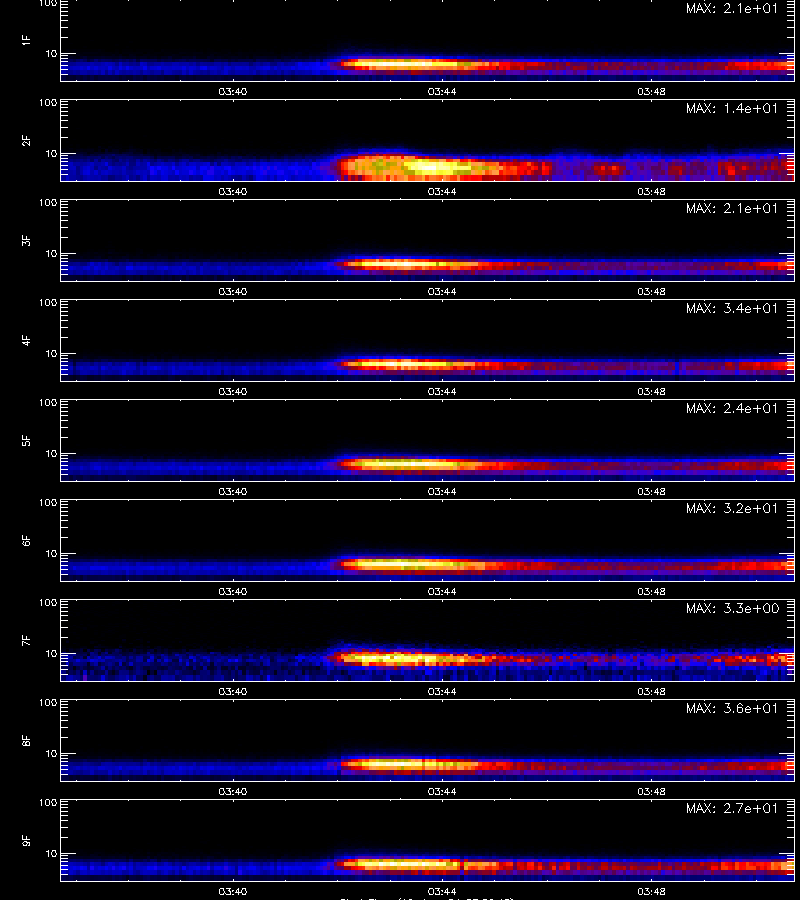Click the '100' y-axis tick label of panel 8F
The image size is (800, 900).
click(x=48, y=703)
